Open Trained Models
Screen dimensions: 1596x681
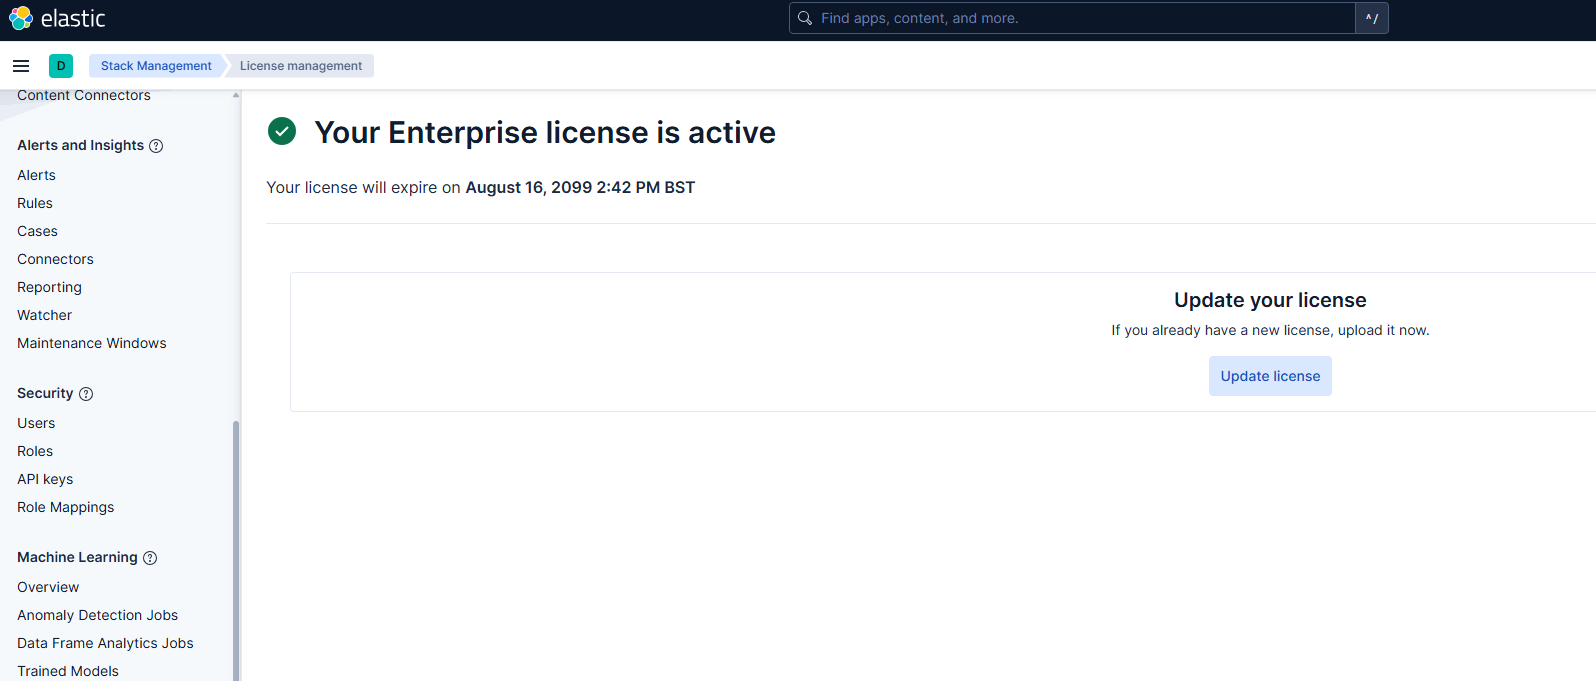tap(68, 671)
